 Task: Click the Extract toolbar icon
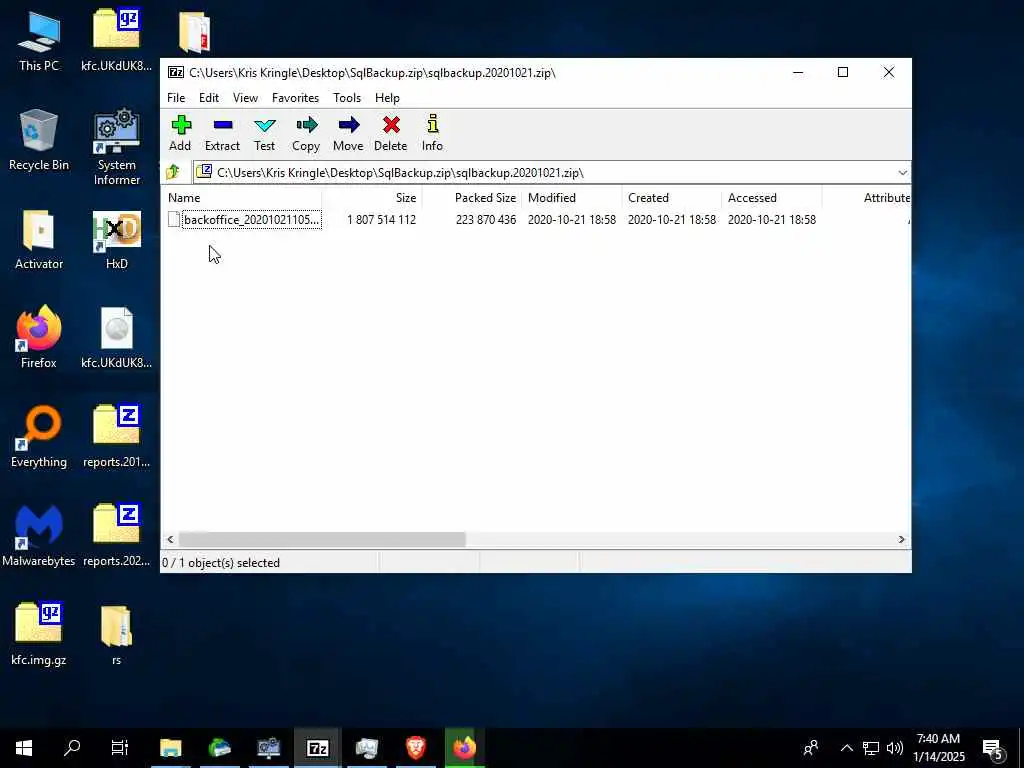click(222, 133)
